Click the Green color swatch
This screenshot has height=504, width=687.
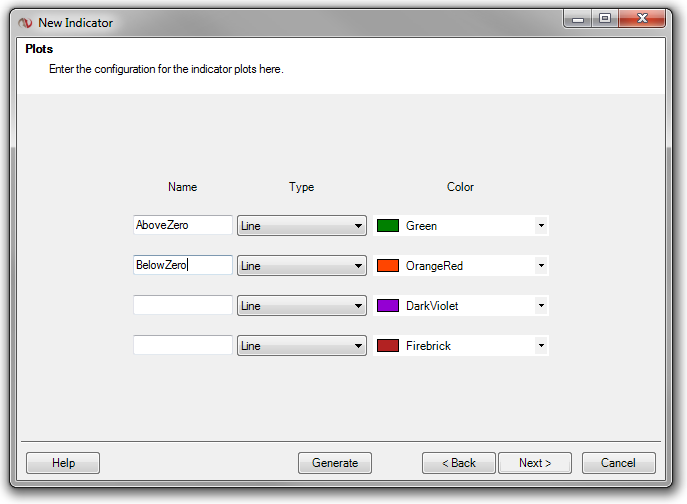388,226
